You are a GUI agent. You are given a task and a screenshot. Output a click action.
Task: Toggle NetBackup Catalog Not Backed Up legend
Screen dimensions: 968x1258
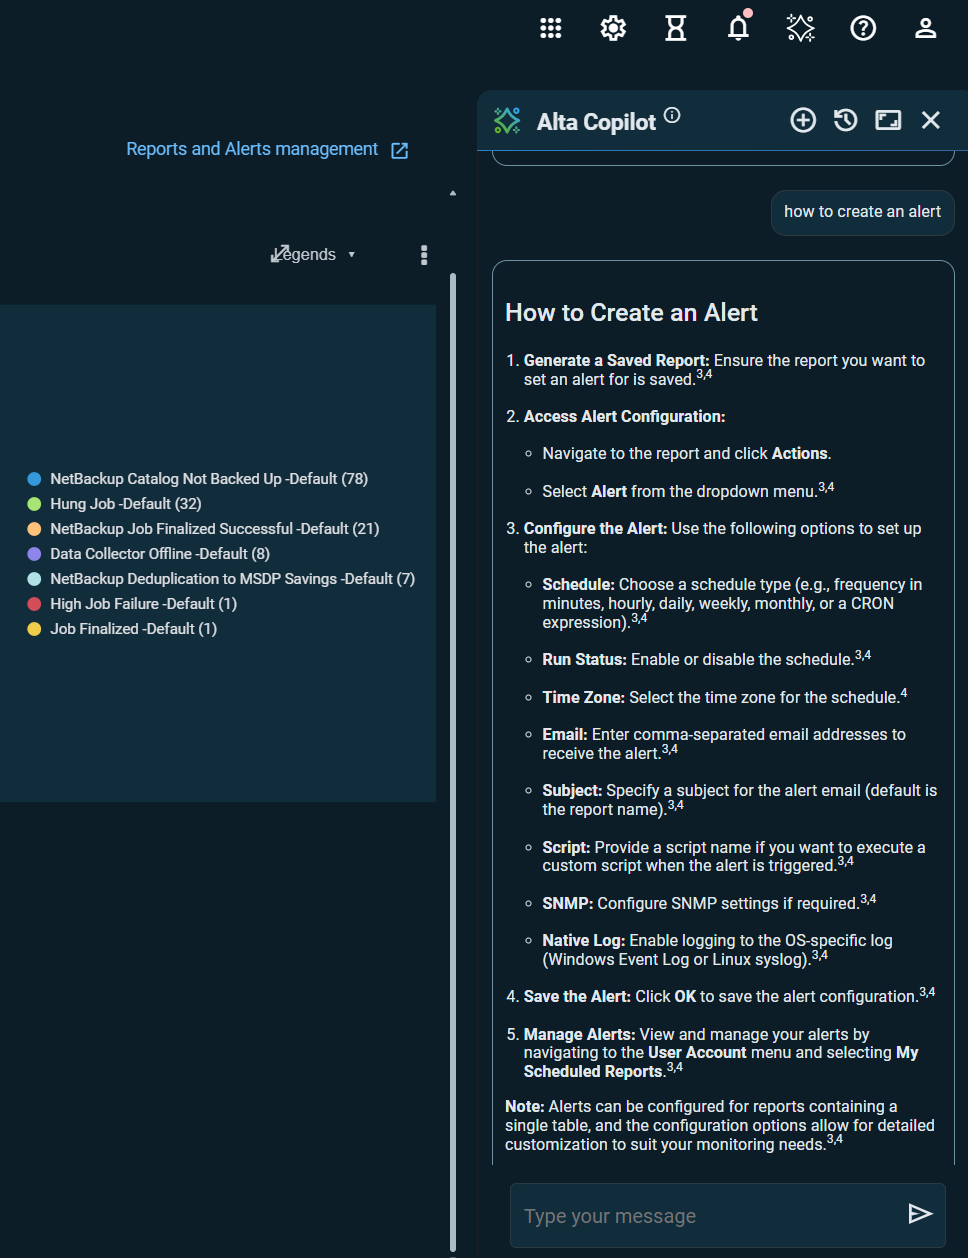208,479
